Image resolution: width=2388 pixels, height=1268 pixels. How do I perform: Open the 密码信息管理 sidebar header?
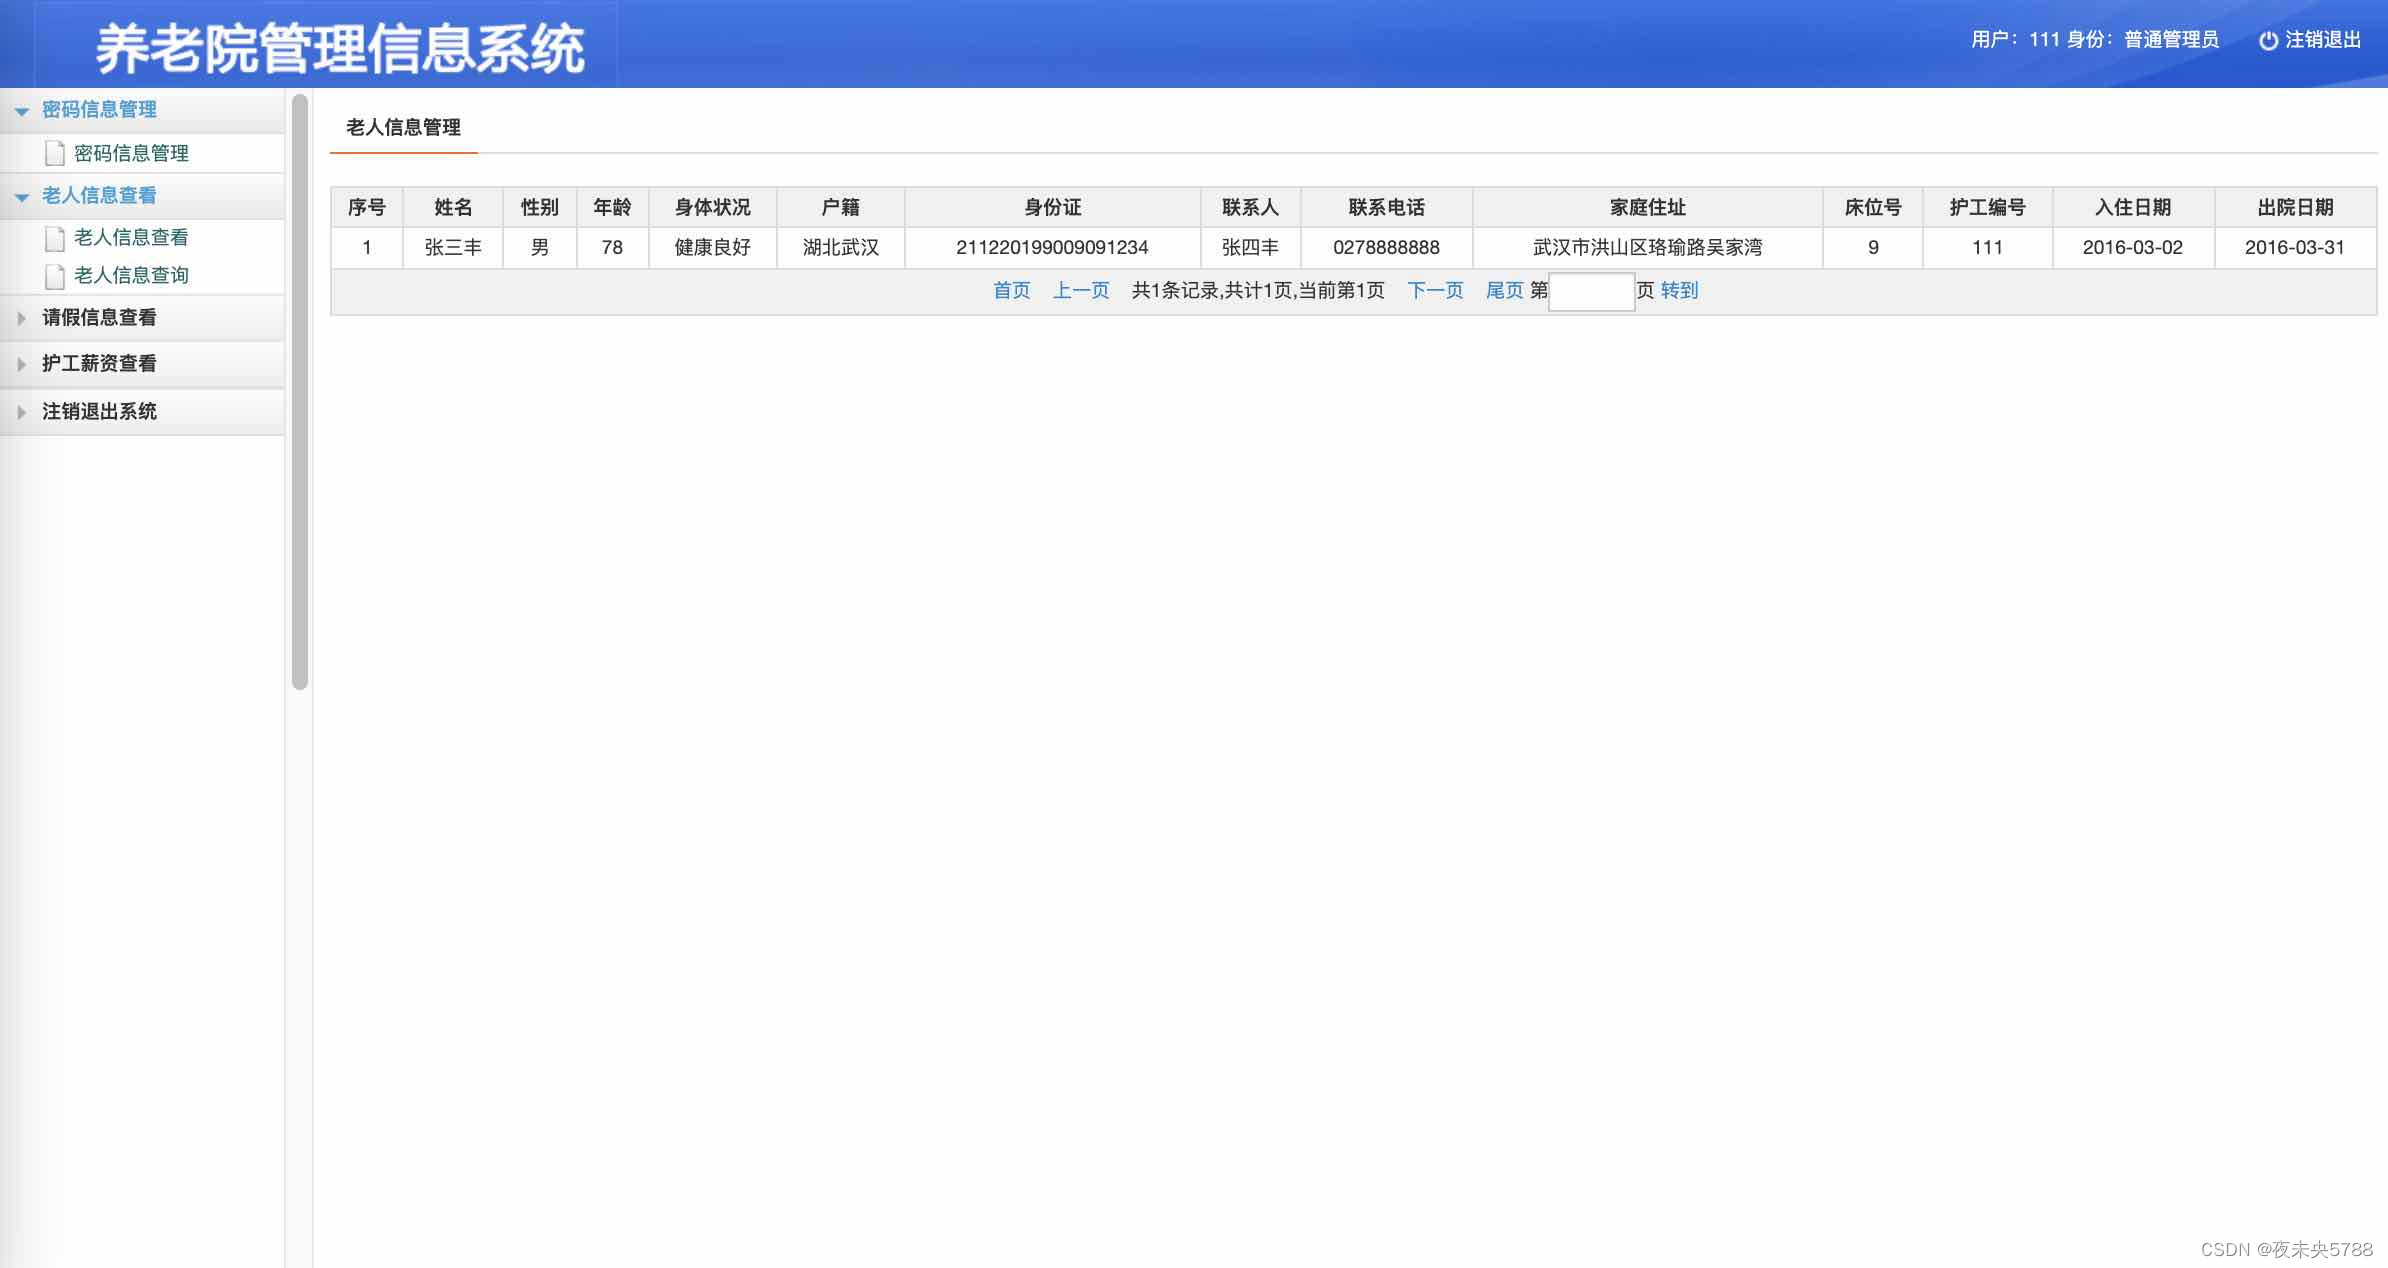[x=142, y=110]
